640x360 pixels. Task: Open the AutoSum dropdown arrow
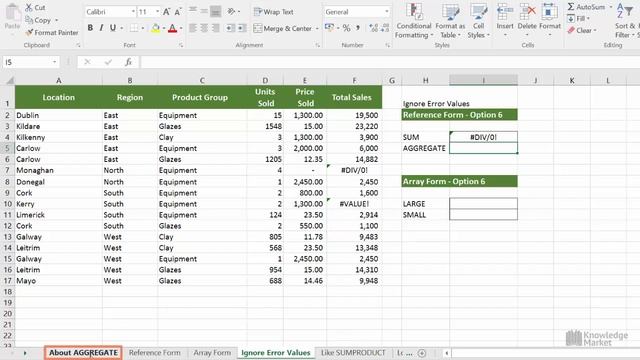tap(611, 7)
